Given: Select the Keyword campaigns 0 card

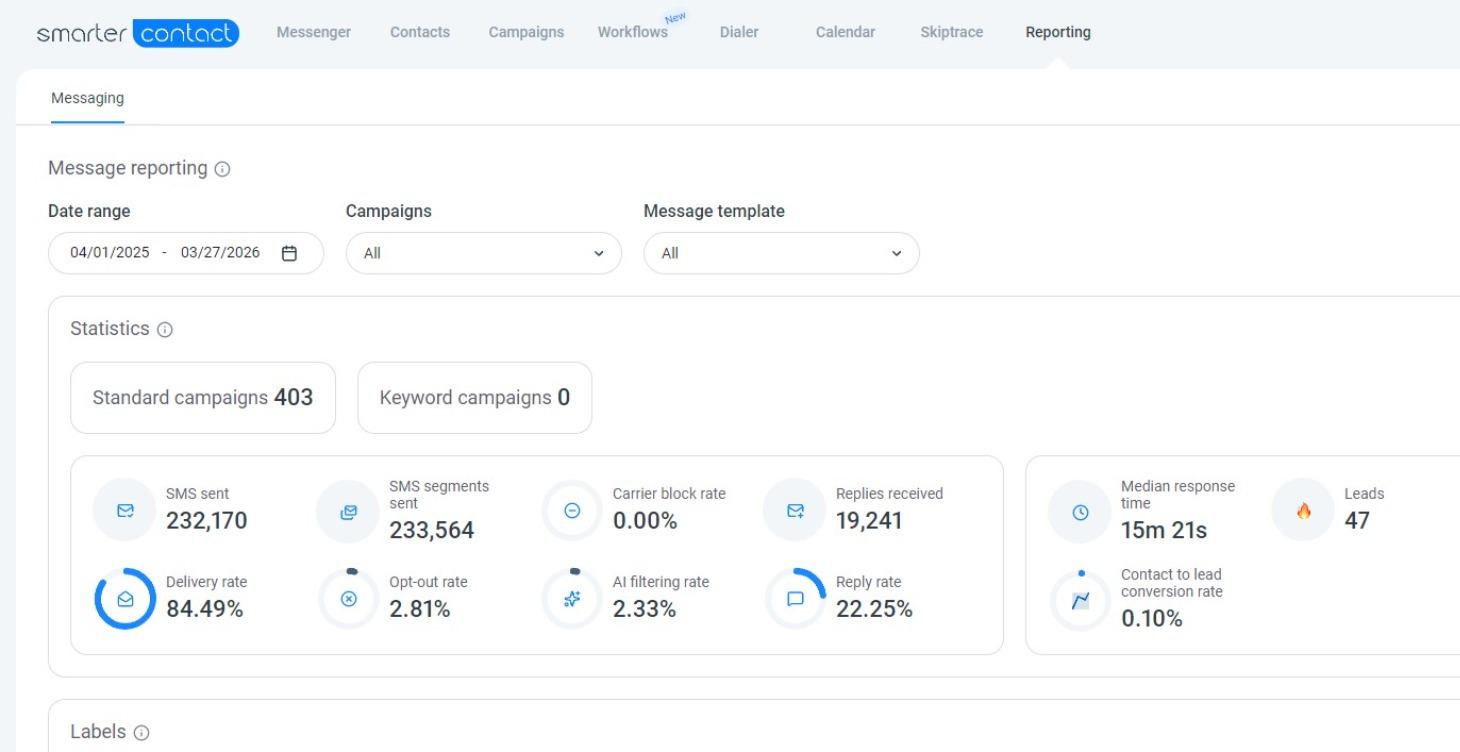Looking at the screenshot, I should coord(475,398).
